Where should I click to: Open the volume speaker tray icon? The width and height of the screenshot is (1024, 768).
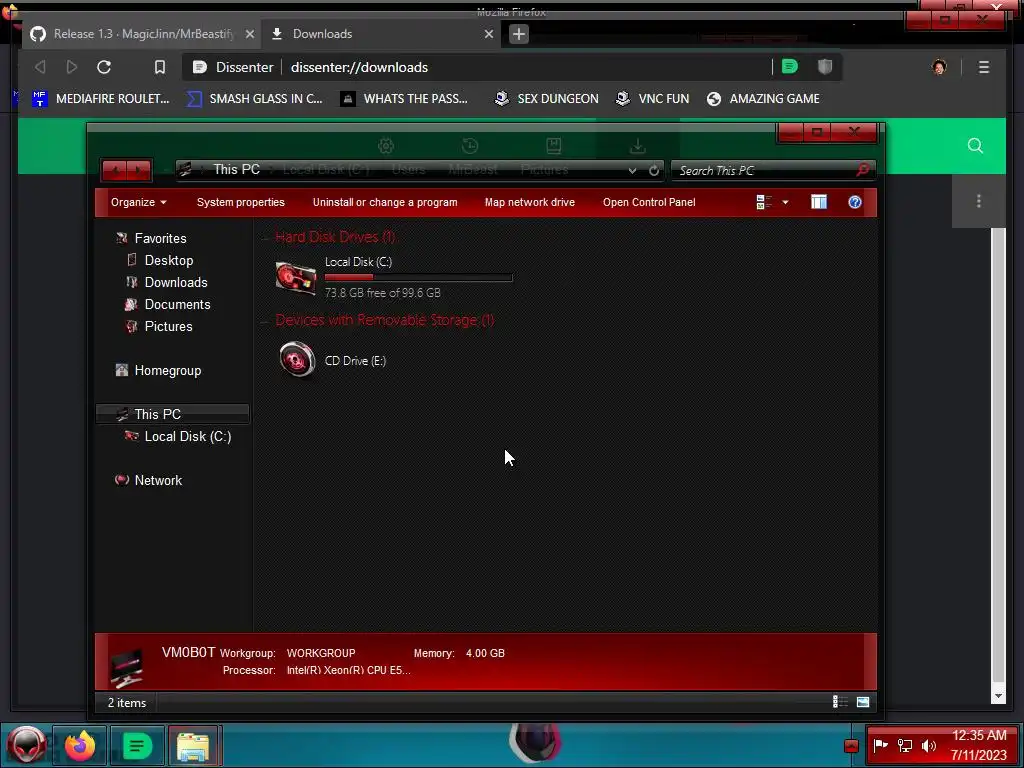click(929, 746)
